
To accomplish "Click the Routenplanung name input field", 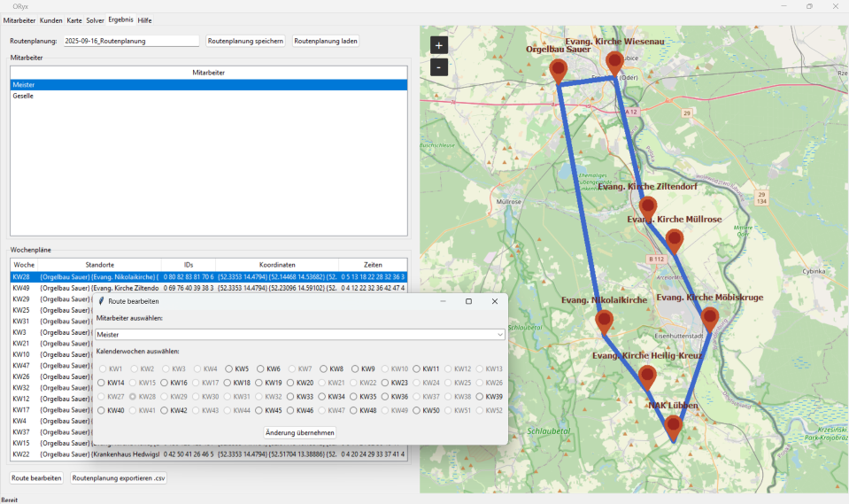I will click(130, 41).
